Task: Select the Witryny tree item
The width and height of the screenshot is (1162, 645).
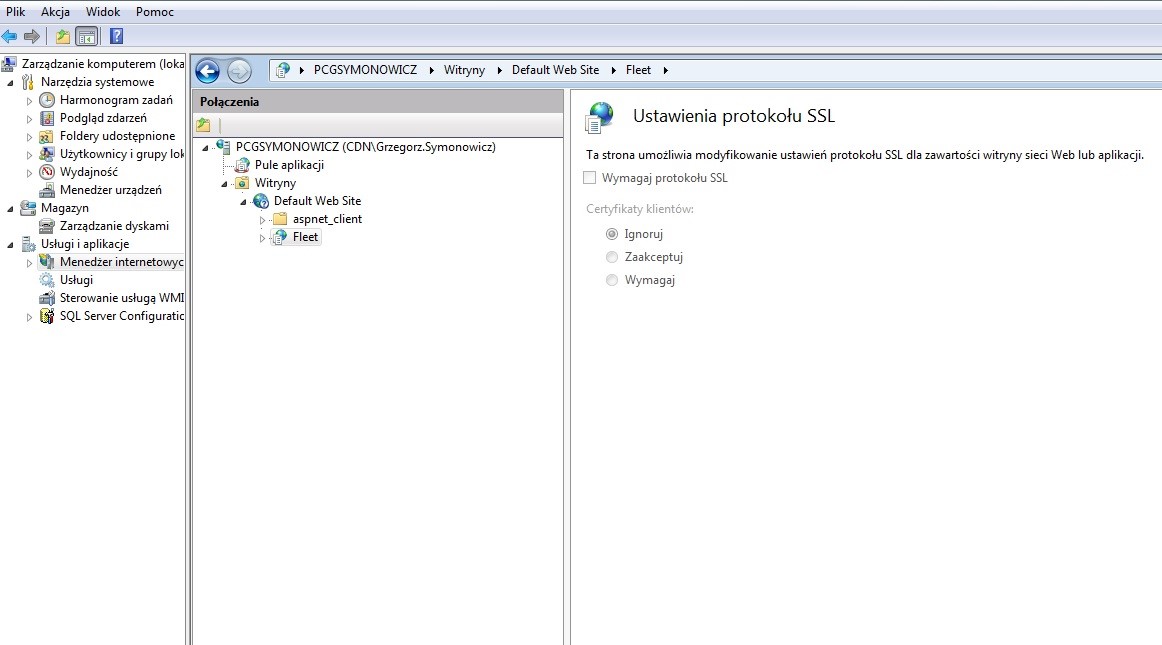Action: point(275,183)
